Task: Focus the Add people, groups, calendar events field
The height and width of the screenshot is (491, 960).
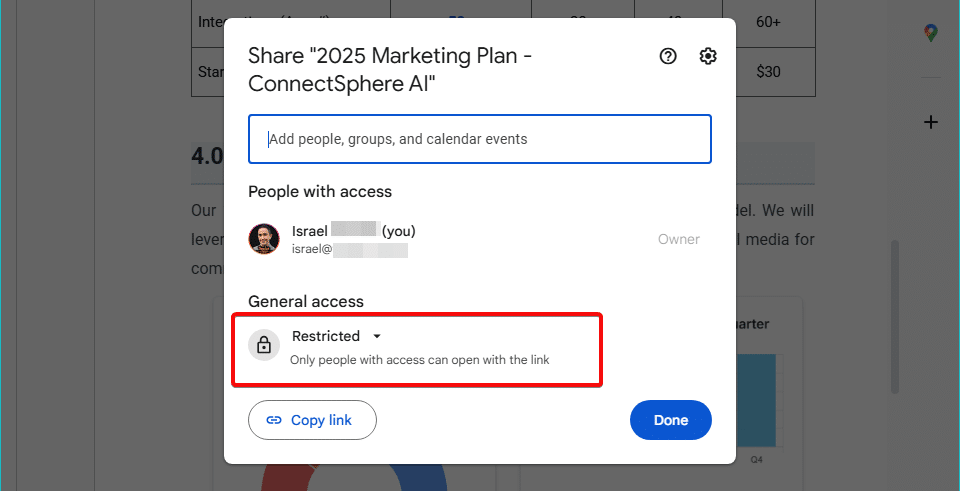Action: tap(479, 139)
